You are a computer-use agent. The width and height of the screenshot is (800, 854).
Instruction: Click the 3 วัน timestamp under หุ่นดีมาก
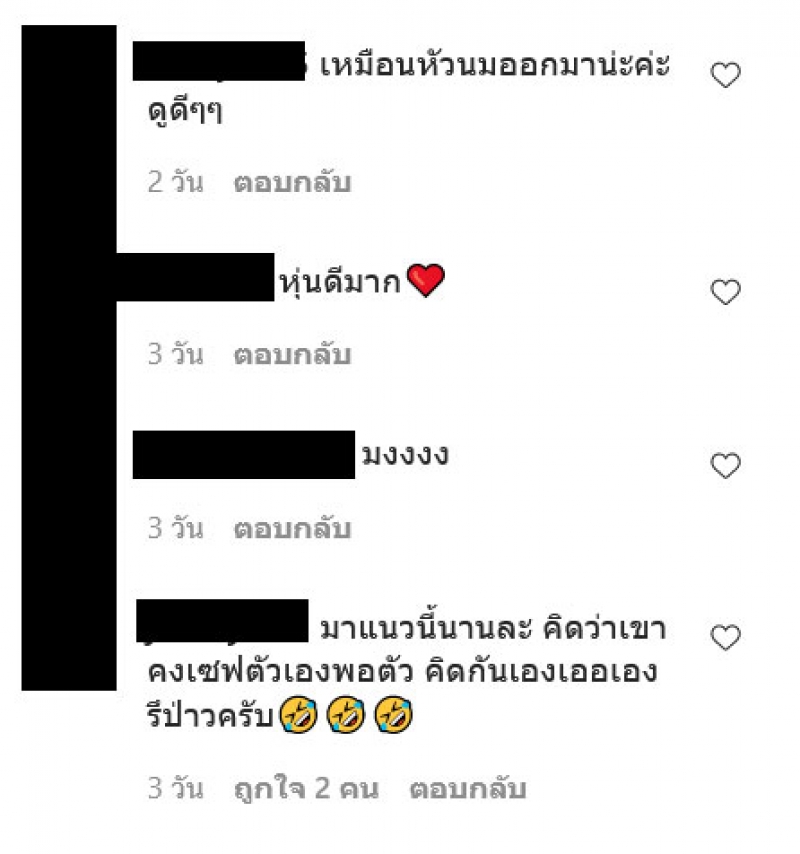click(175, 354)
